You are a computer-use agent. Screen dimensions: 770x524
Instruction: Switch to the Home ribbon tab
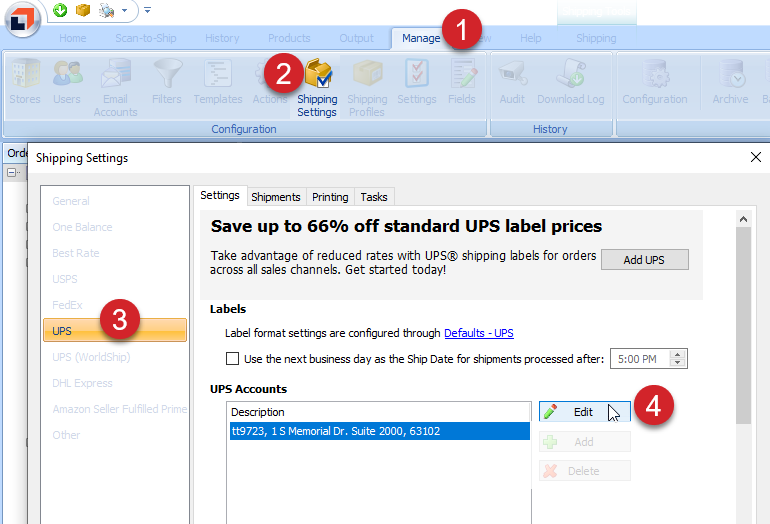73,38
